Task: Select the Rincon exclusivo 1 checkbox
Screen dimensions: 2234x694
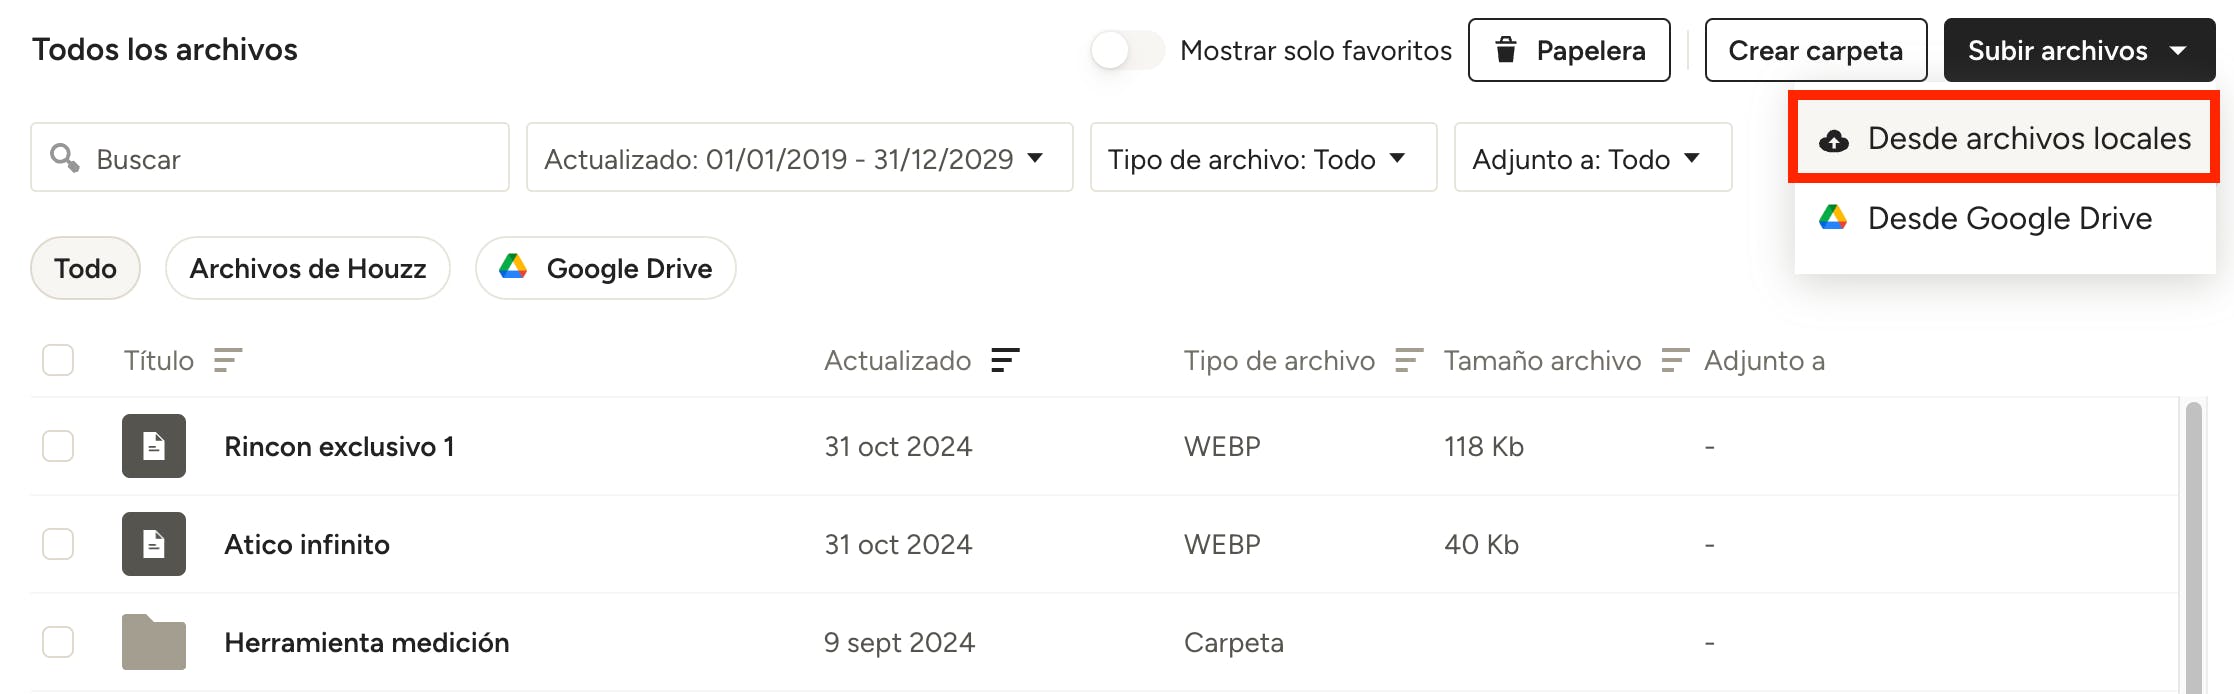Action: tap(58, 446)
